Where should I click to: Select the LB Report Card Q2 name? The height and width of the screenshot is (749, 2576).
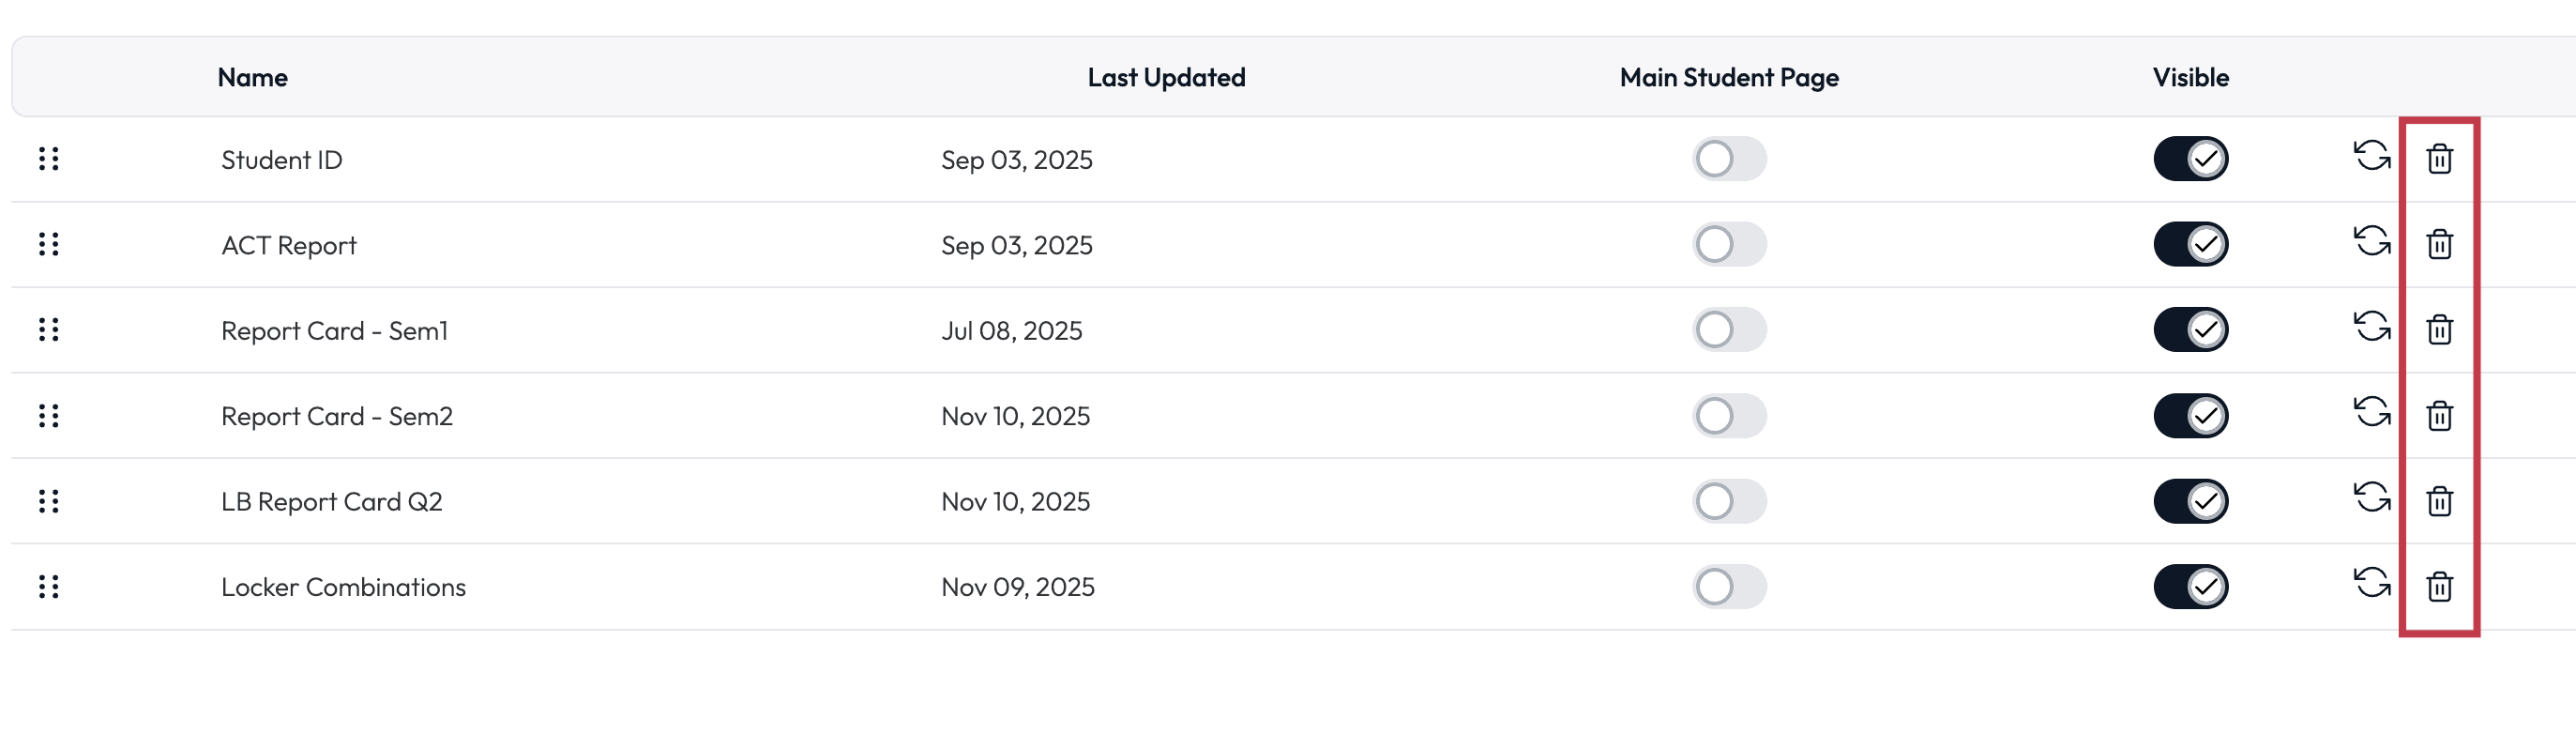[331, 502]
